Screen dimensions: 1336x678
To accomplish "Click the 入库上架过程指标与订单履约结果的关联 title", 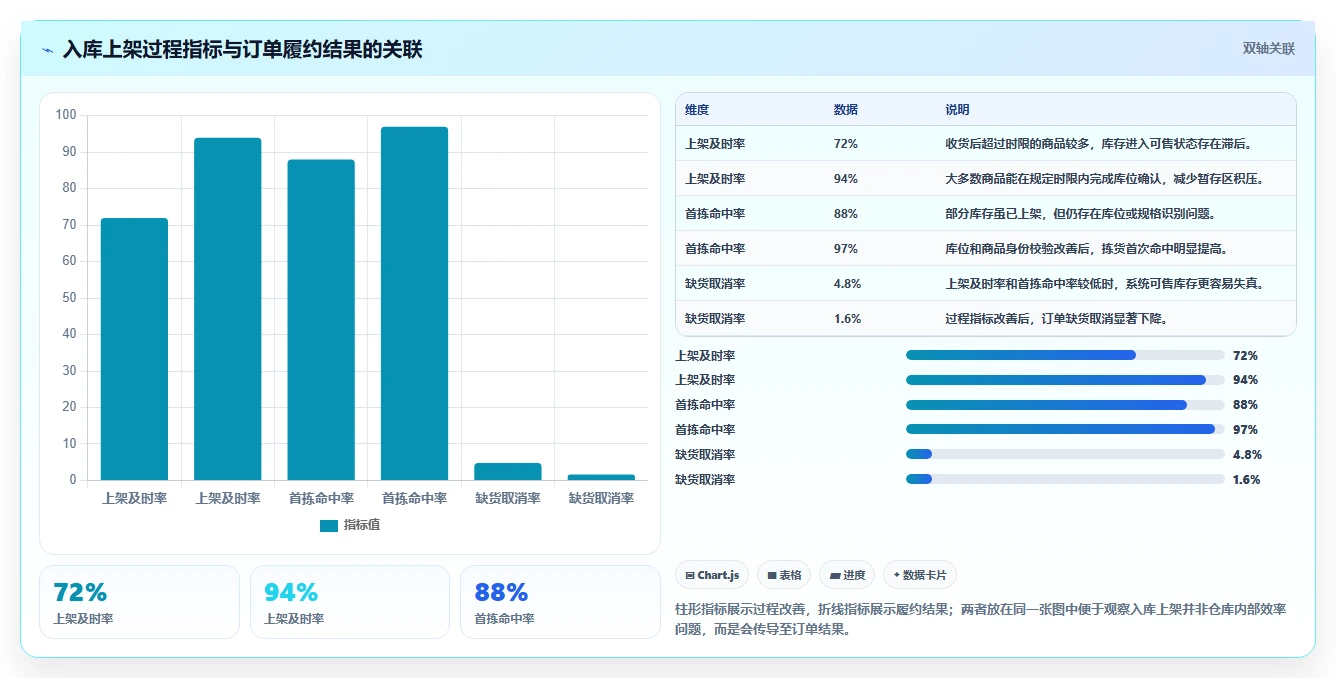I will tap(242, 50).
